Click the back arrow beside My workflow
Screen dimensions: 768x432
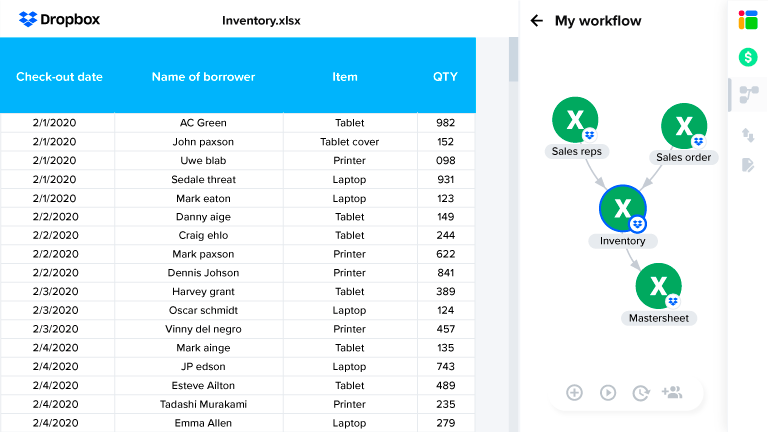tap(537, 21)
